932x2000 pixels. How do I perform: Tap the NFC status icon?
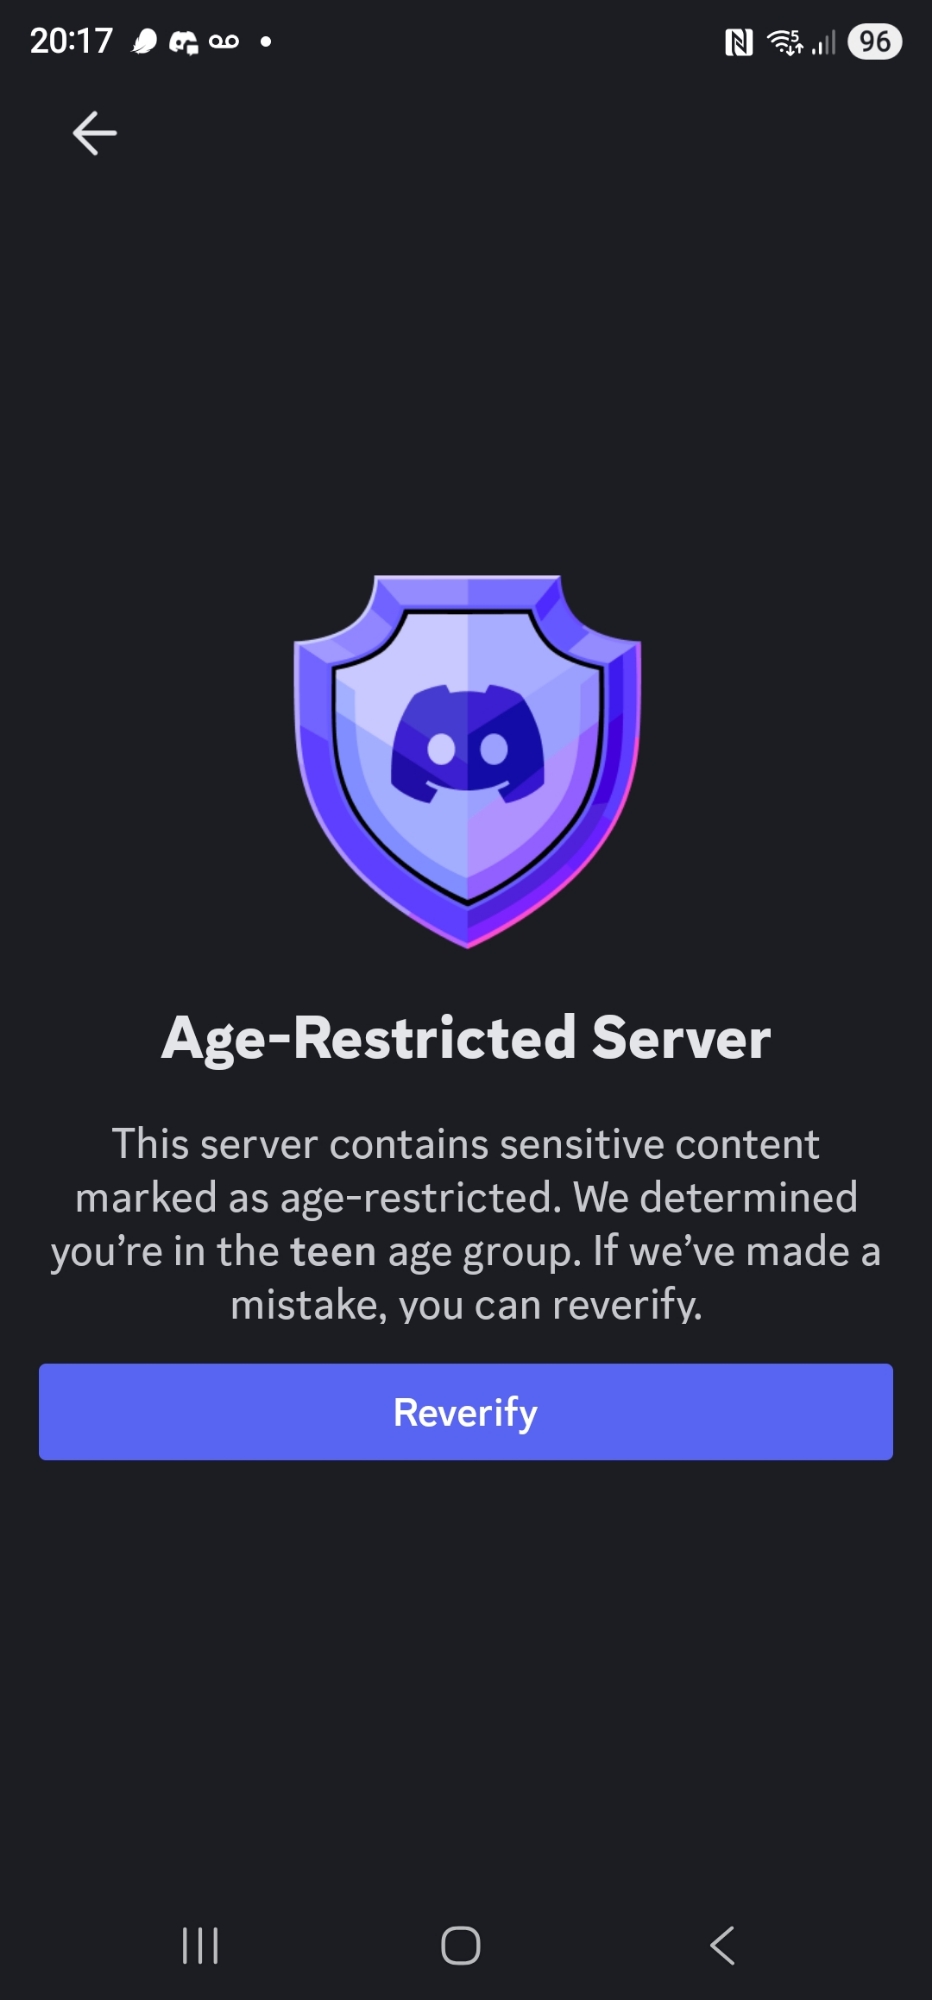738,42
